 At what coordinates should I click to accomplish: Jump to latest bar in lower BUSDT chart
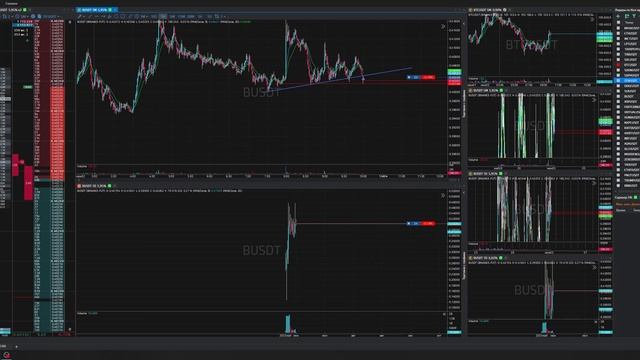[443, 196]
